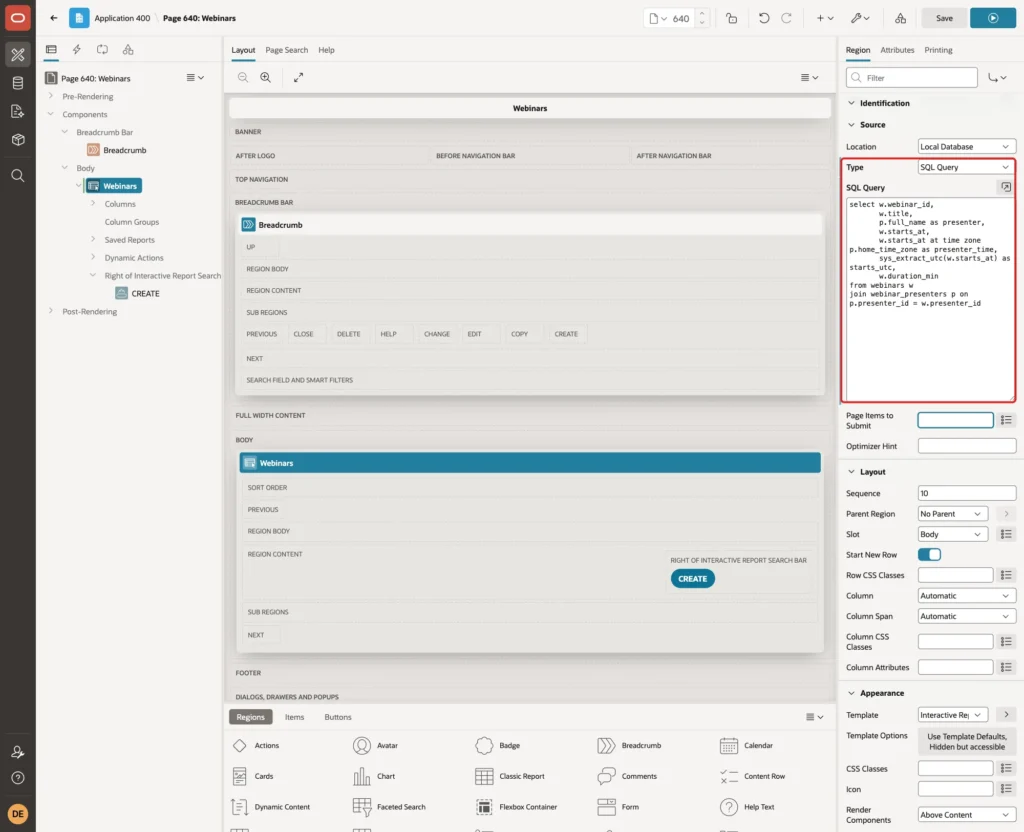Select the Calendar region in gallery
Screen dimensions: 1024x832
[746, 745]
